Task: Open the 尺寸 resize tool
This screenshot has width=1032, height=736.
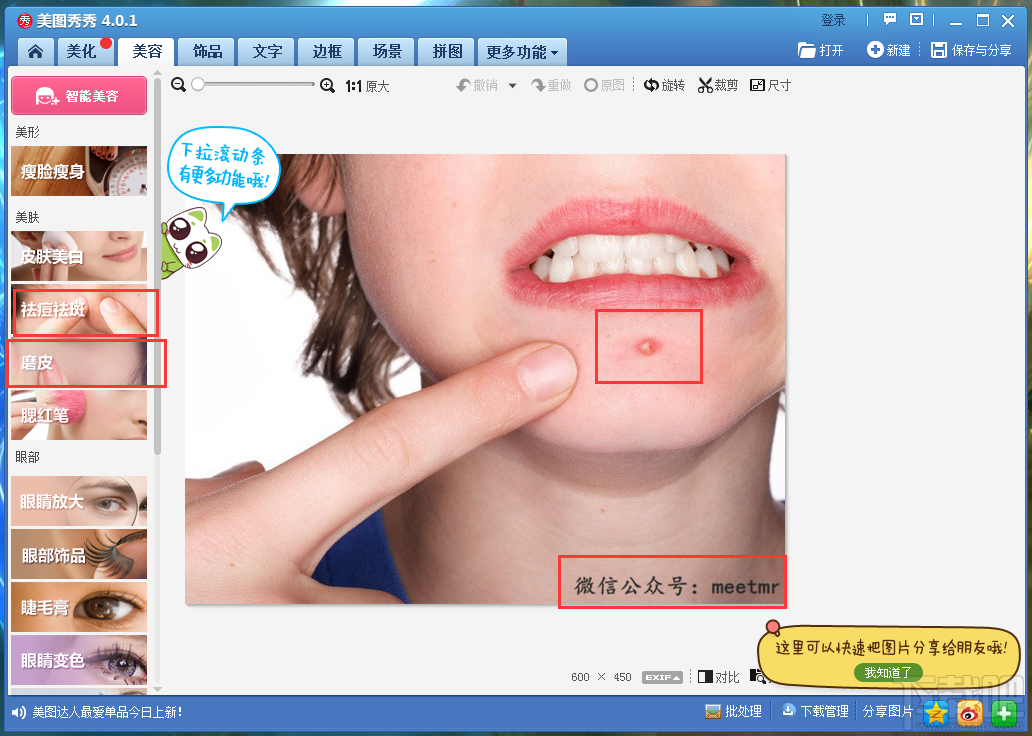Action: click(x=770, y=85)
